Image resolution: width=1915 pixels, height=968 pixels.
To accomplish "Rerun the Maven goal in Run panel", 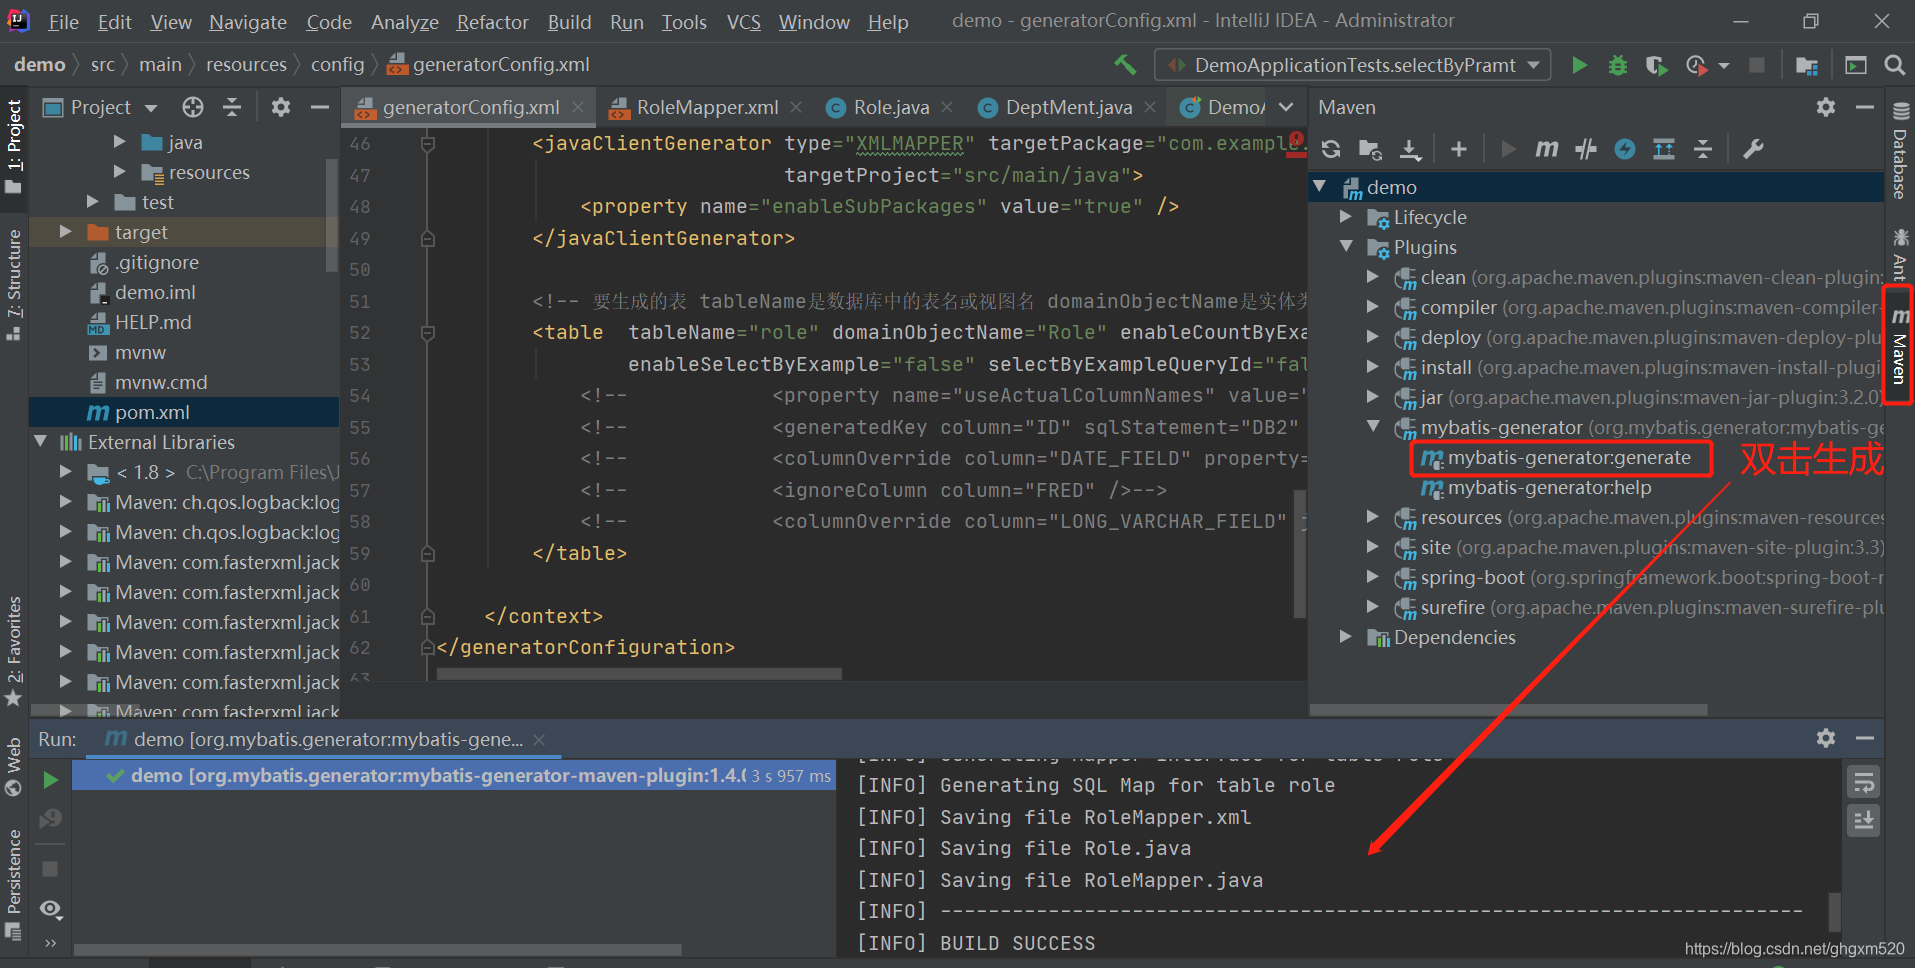I will [50, 780].
